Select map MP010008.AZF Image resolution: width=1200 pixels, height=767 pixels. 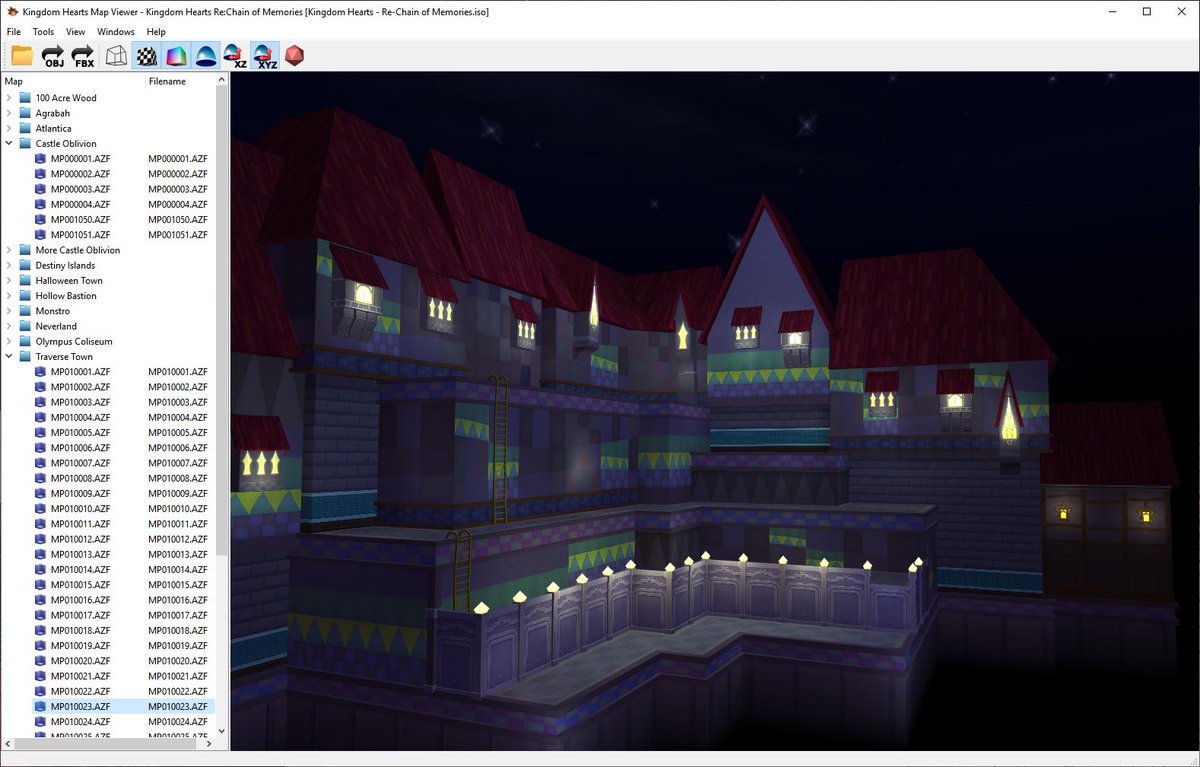click(80, 478)
